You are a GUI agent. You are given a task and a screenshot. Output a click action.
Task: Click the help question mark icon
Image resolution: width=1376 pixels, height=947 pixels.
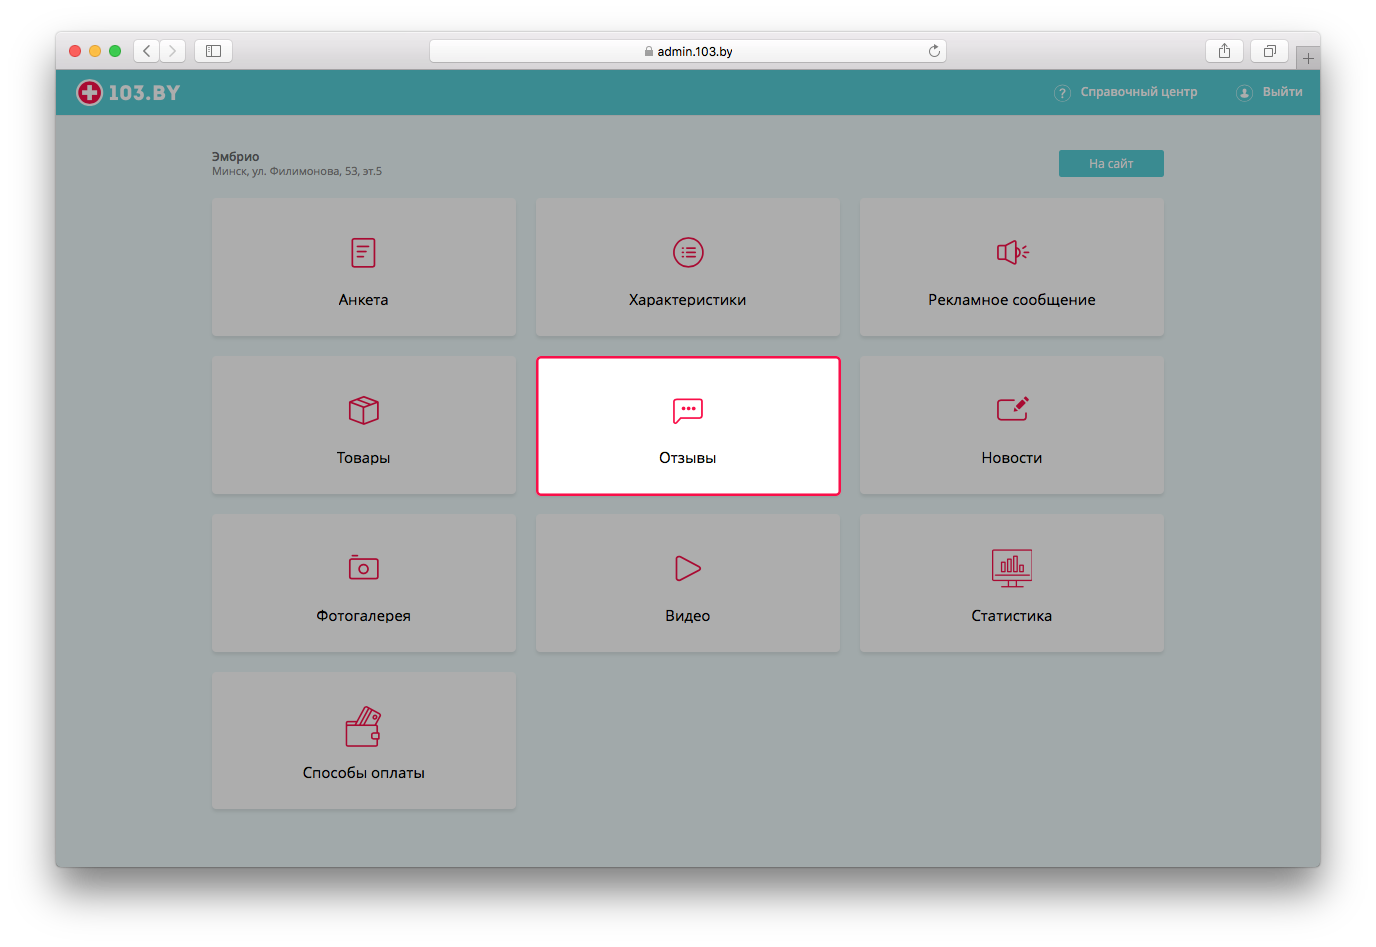pyautogui.click(x=1062, y=93)
